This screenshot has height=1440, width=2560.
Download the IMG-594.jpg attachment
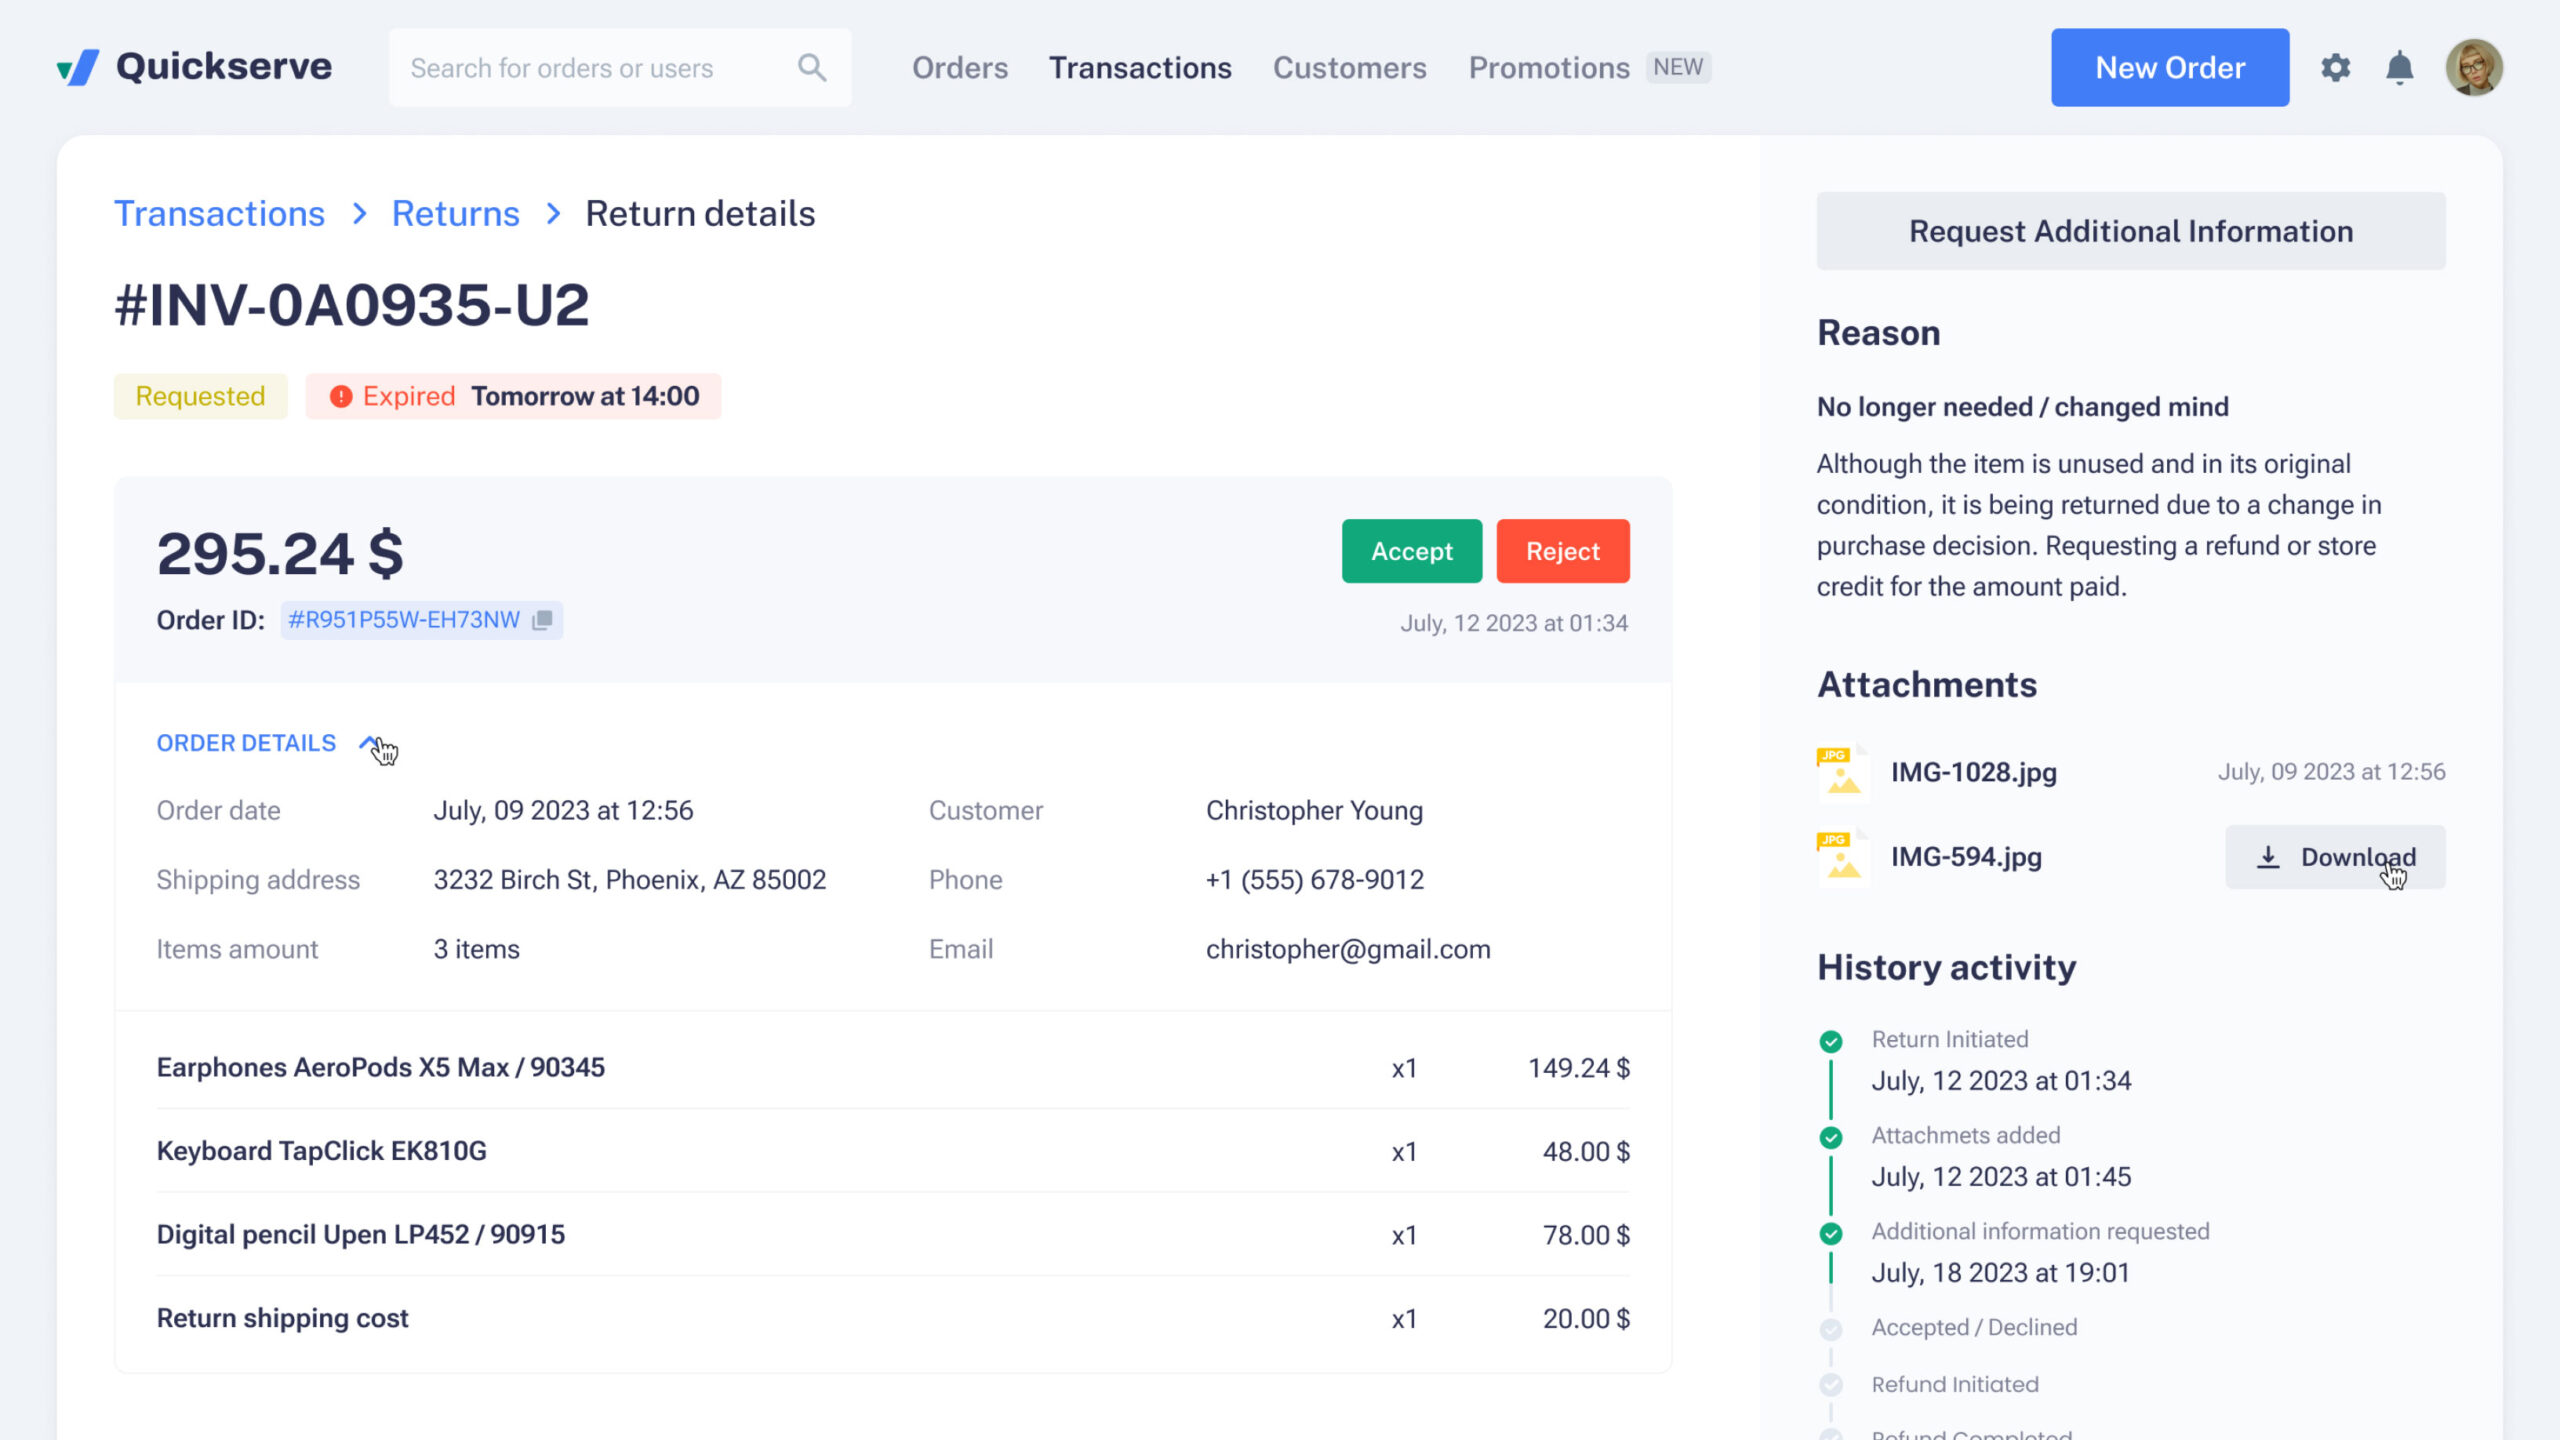[x=2334, y=857]
